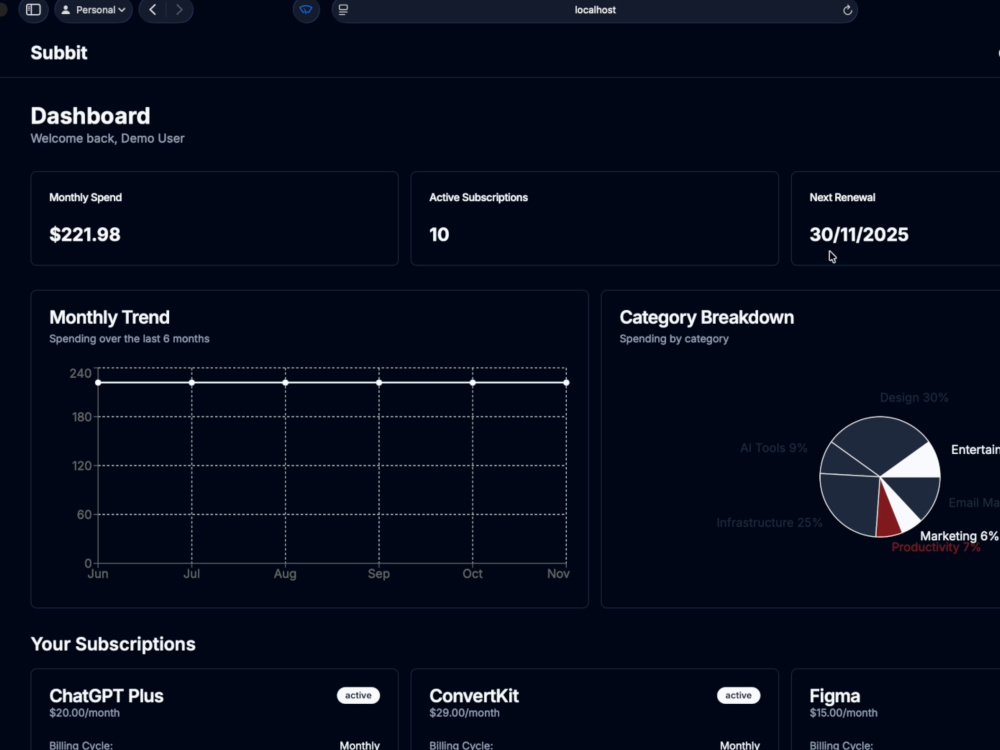The image size is (1000, 750).
Task: Click the Category Breakdown title
Action: tap(707, 318)
